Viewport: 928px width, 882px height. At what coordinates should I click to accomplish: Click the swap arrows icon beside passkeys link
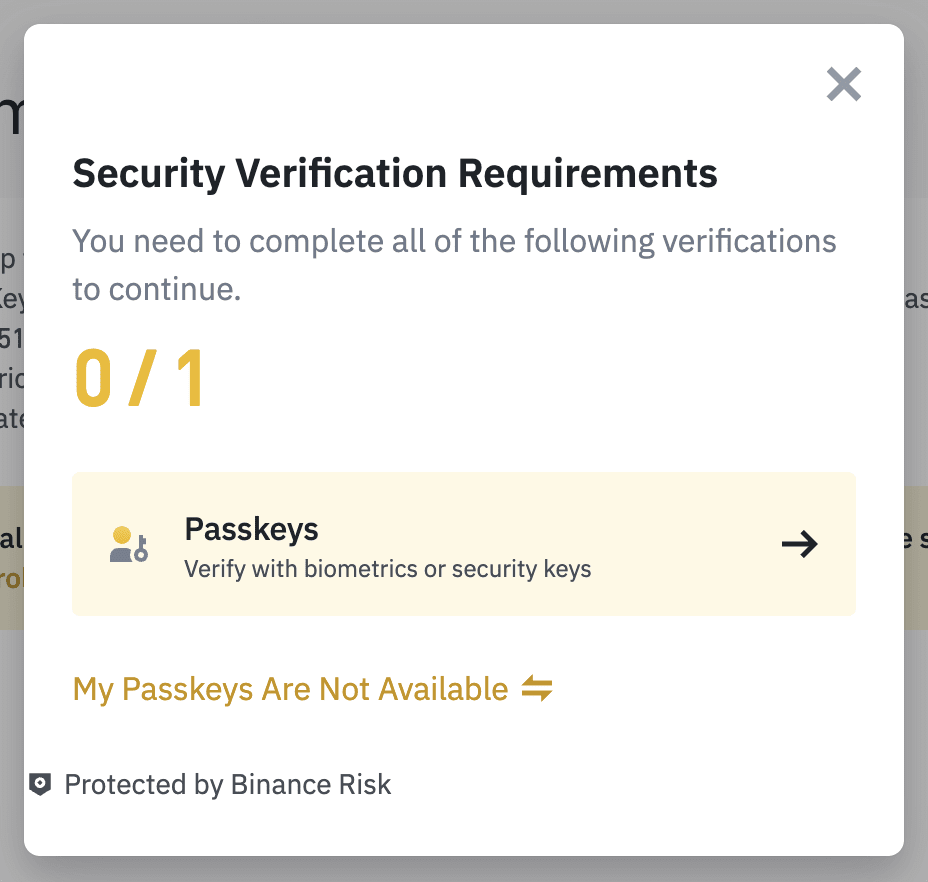pyautogui.click(x=537, y=689)
